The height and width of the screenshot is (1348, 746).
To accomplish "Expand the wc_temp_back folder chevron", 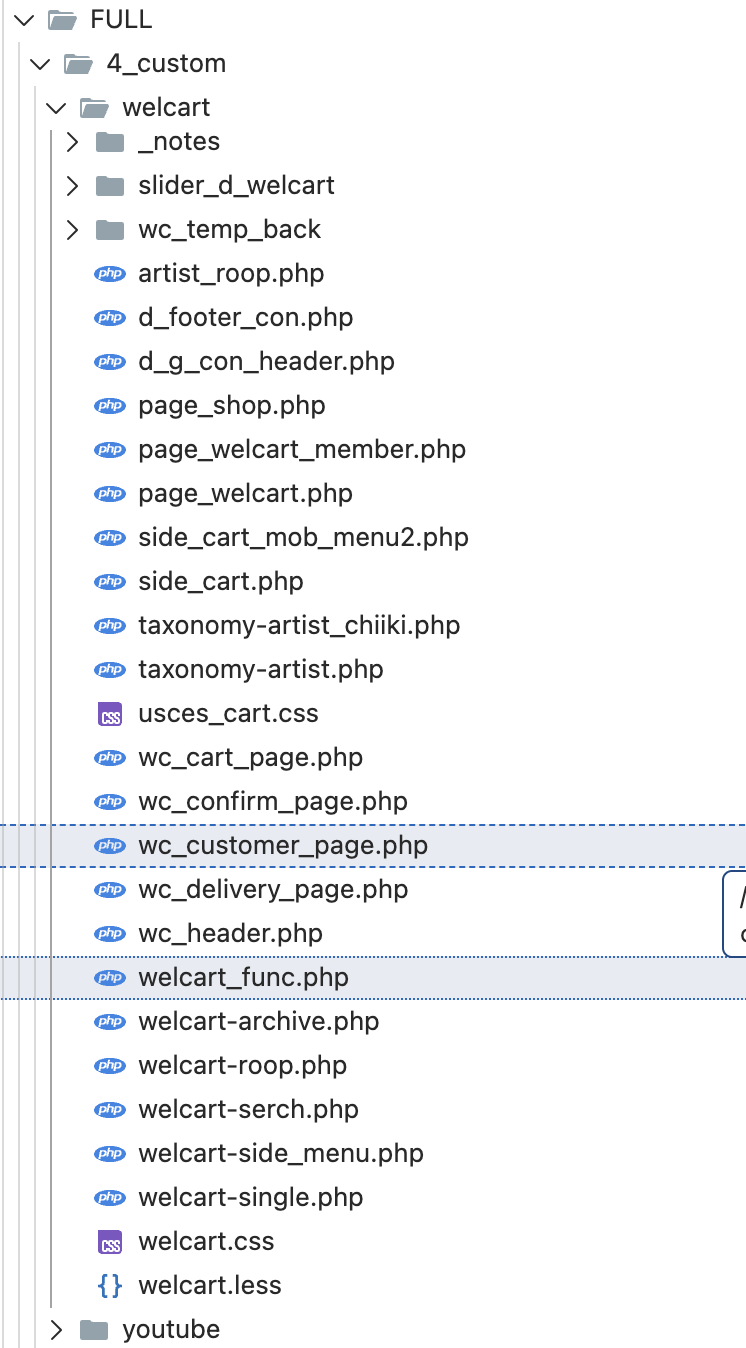I will [72, 229].
